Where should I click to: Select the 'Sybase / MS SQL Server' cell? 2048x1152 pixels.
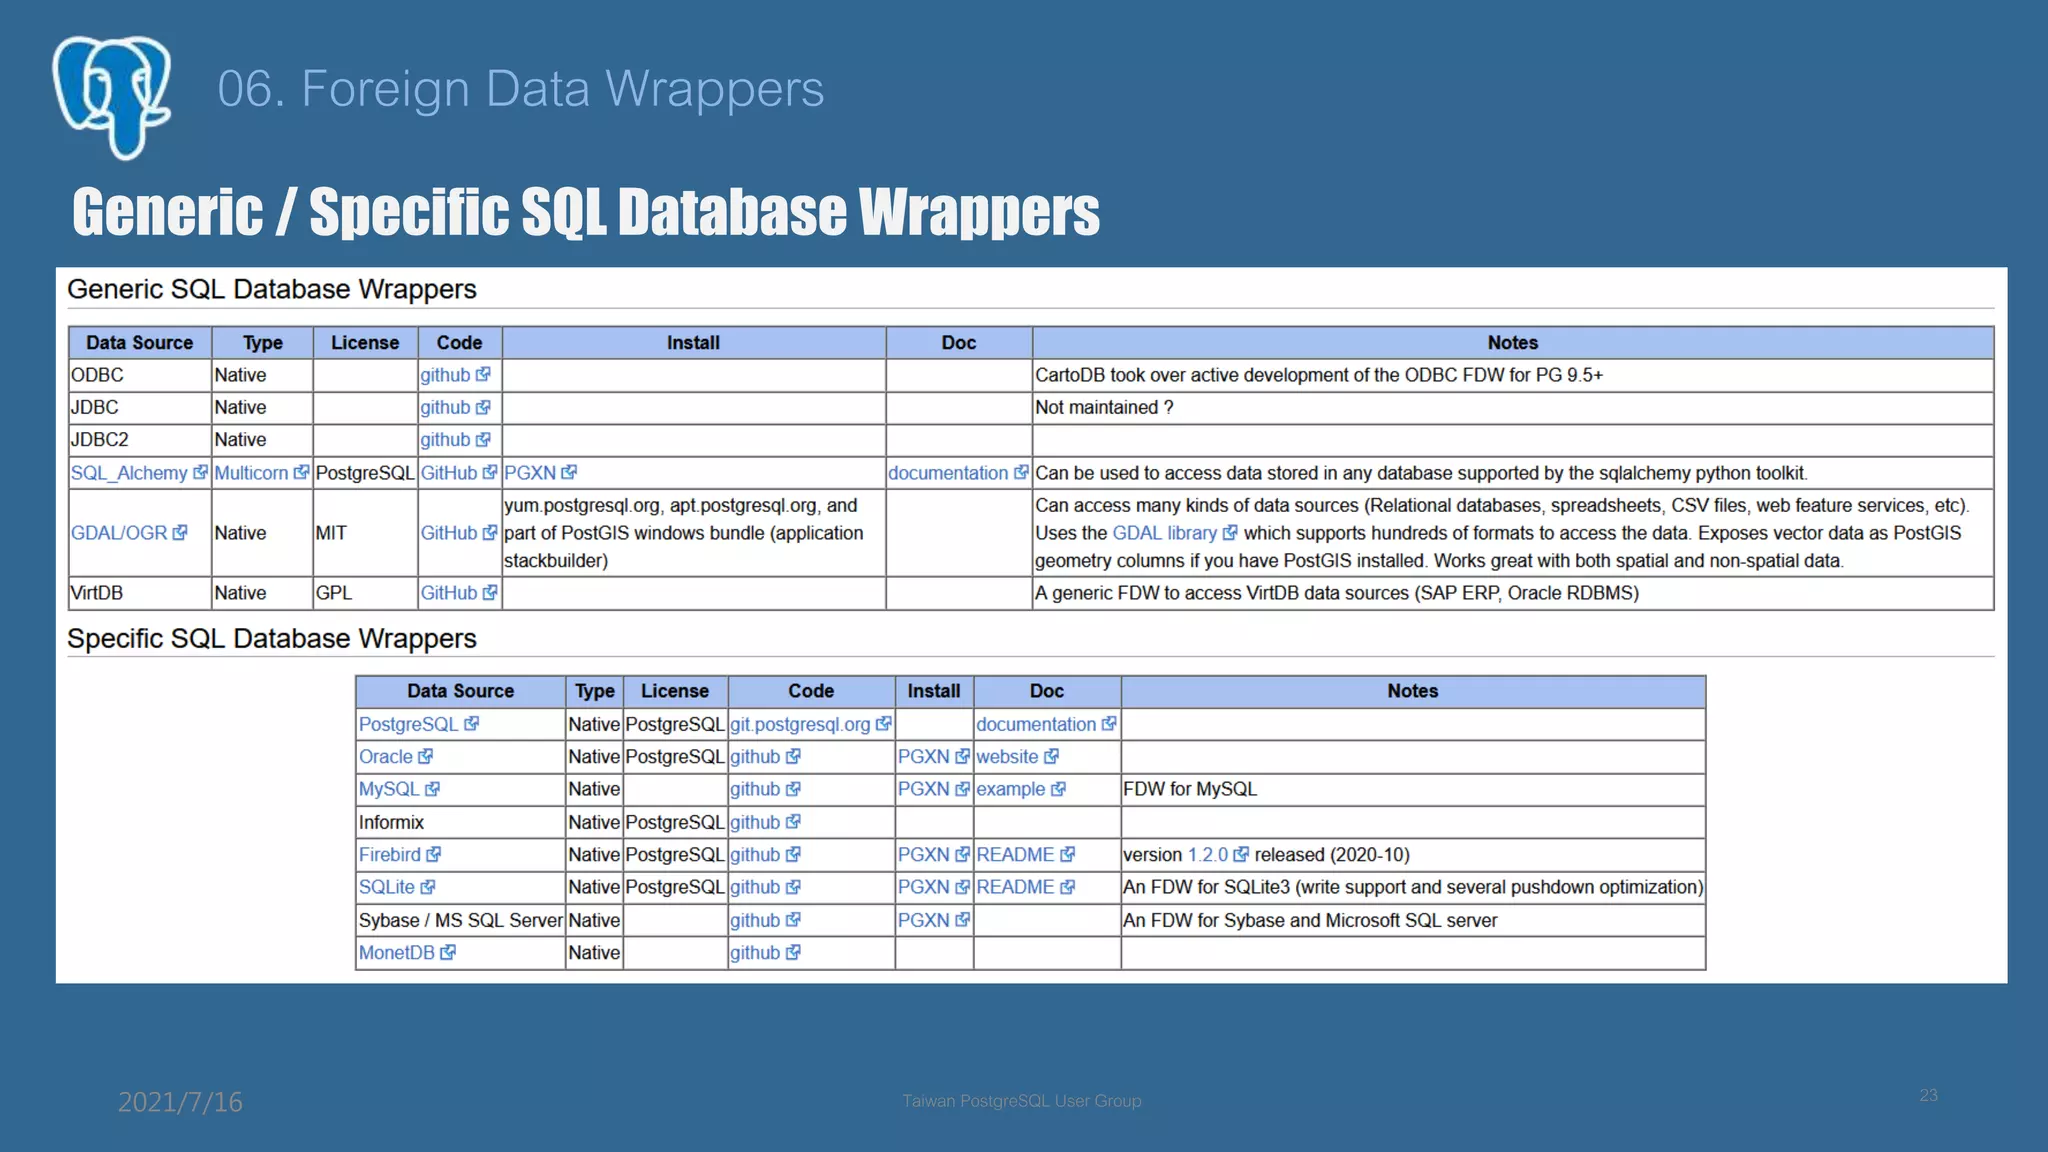(x=460, y=920)
